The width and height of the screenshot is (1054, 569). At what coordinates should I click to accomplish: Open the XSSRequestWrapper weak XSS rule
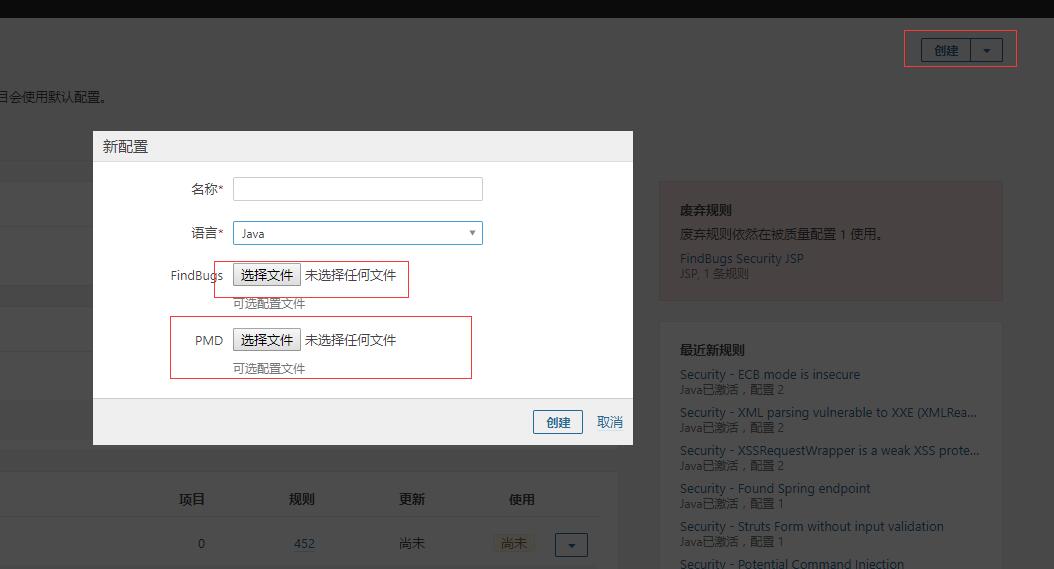click(x=829, y=450)
